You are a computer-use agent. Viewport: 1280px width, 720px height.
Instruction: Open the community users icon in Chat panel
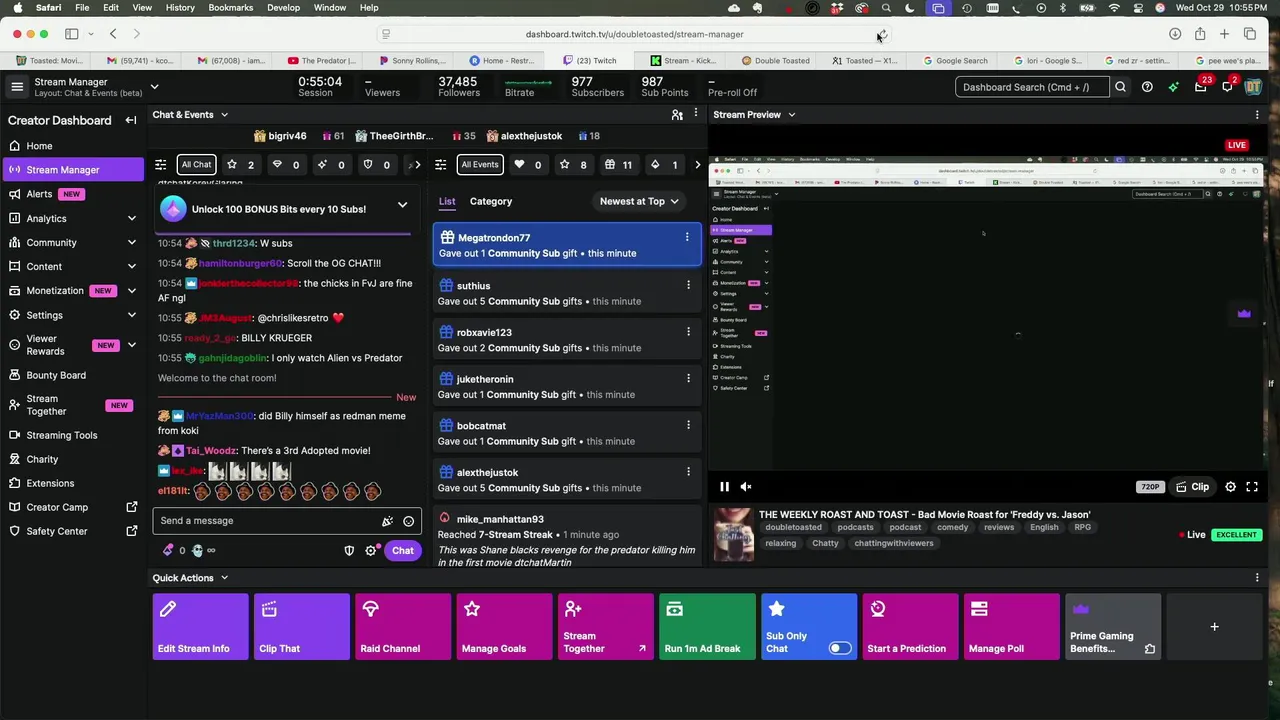tap(677, 115)
